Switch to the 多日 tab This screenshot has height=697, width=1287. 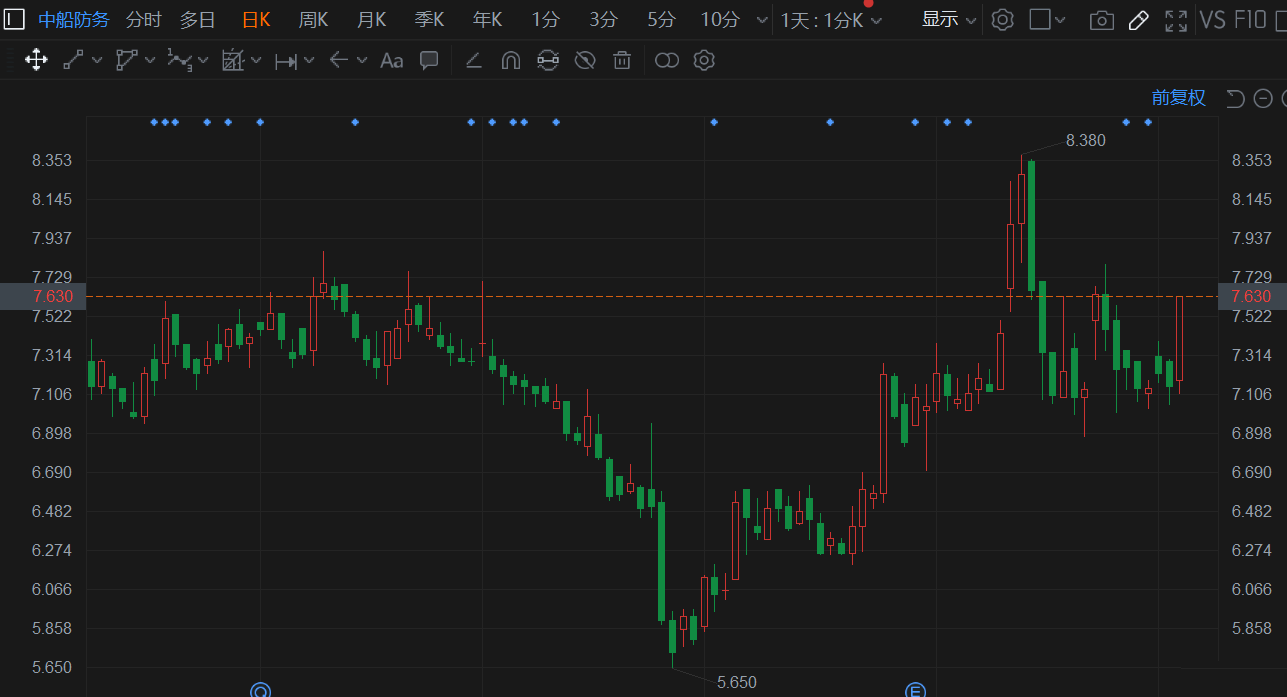(198, 19)
